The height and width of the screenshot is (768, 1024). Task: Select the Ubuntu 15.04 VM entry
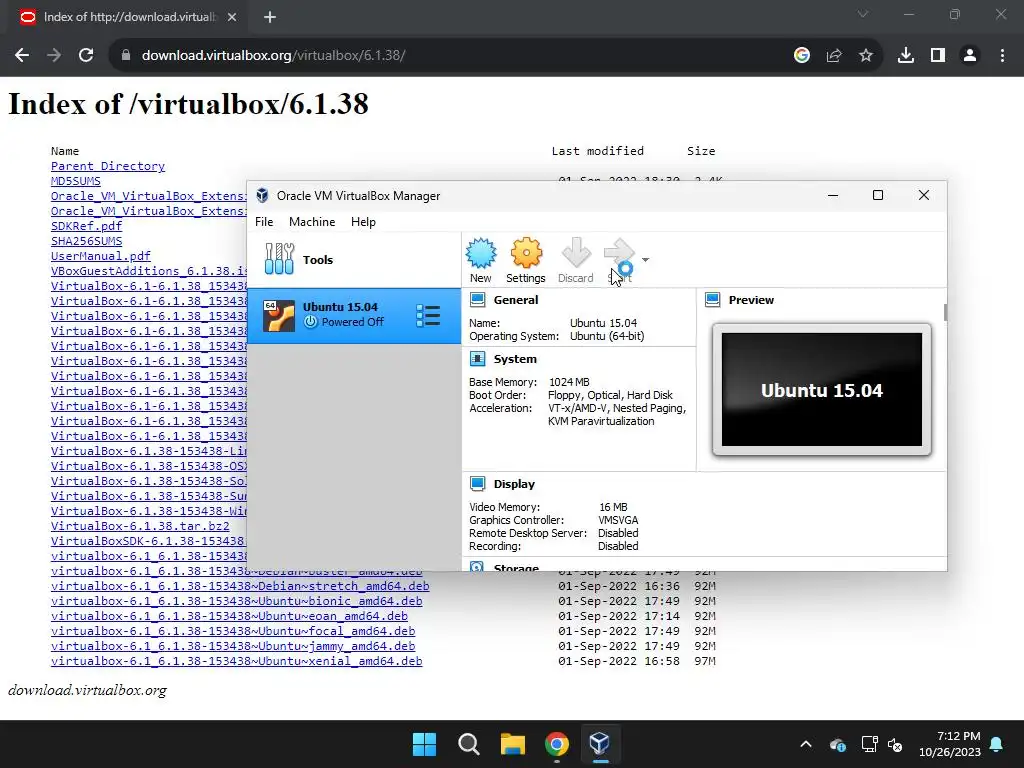coord(354,315)
